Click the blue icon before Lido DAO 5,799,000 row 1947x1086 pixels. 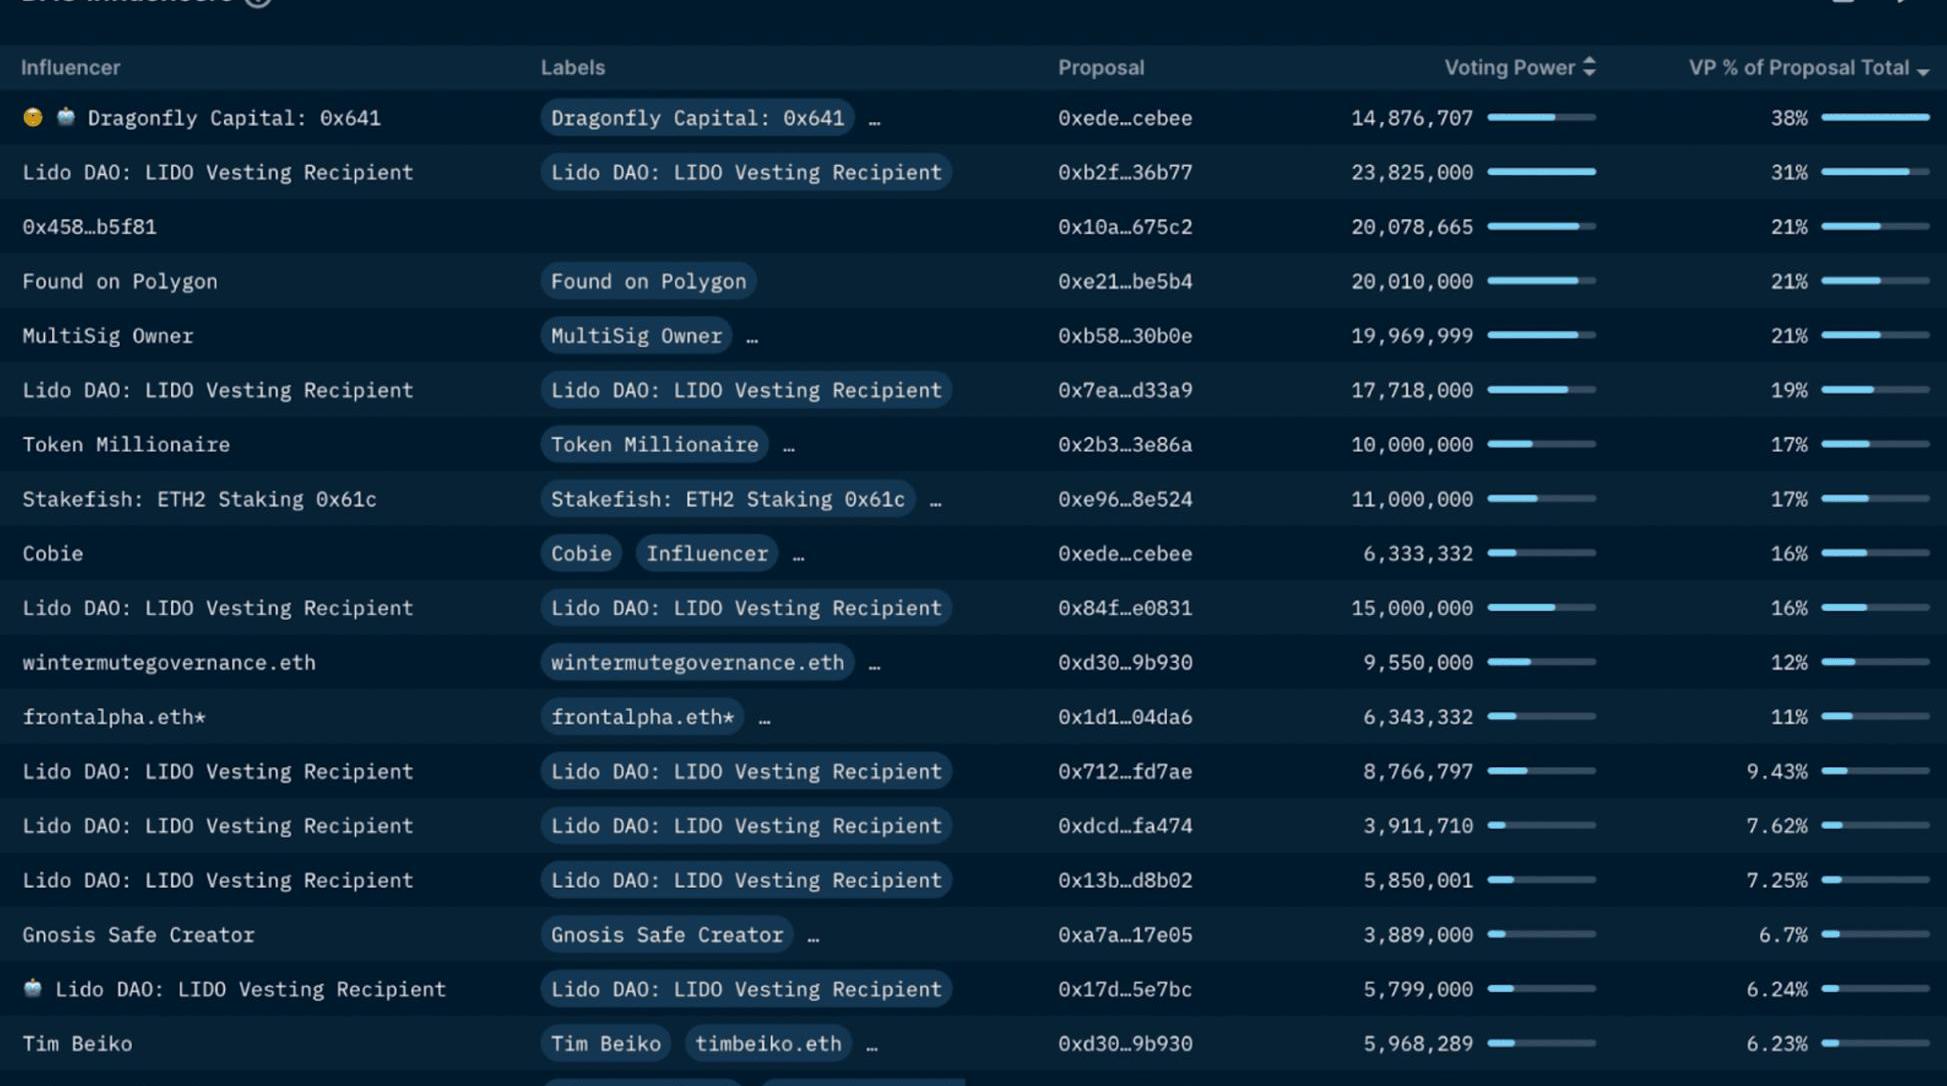tap(33, 988)
